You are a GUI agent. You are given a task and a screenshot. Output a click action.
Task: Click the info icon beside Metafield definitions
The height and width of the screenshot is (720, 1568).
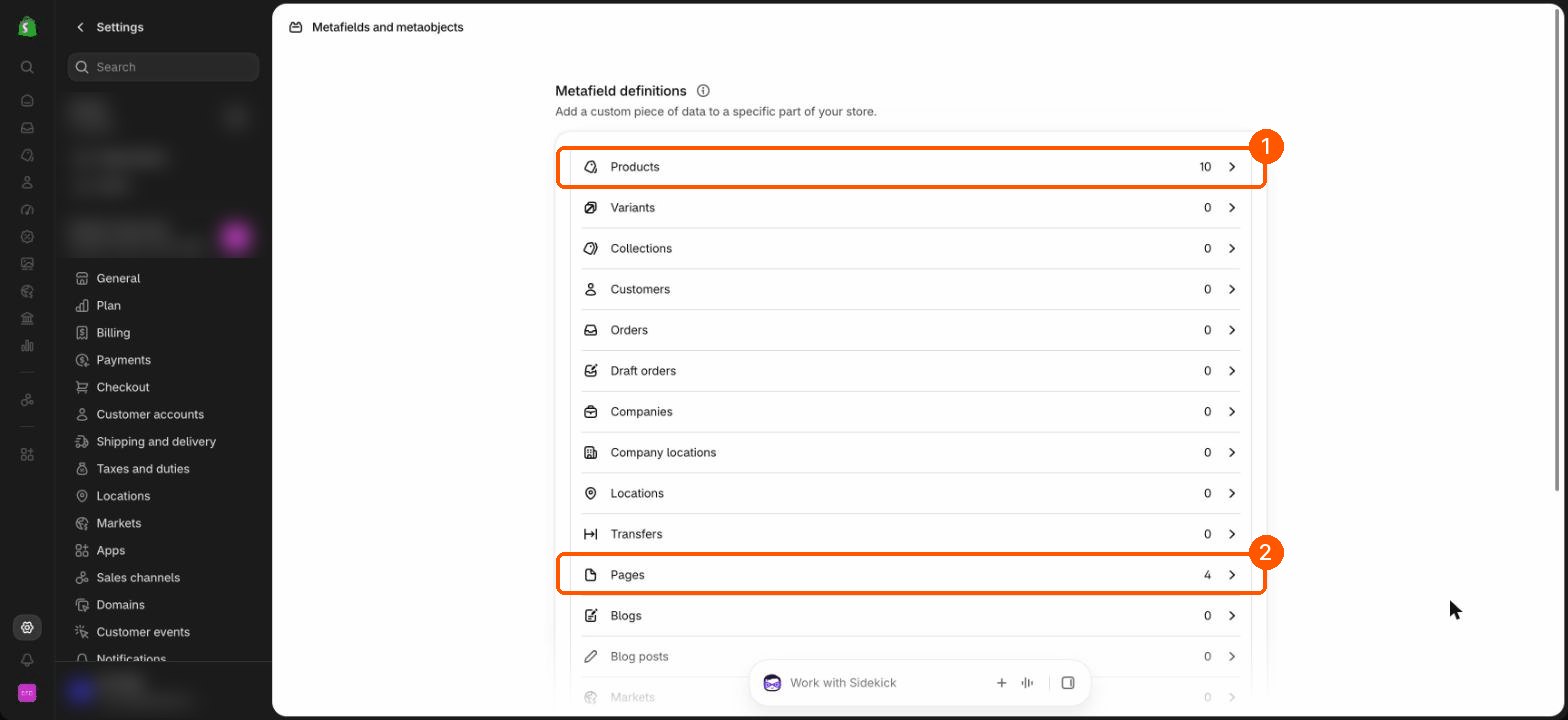tap(703, 90)
